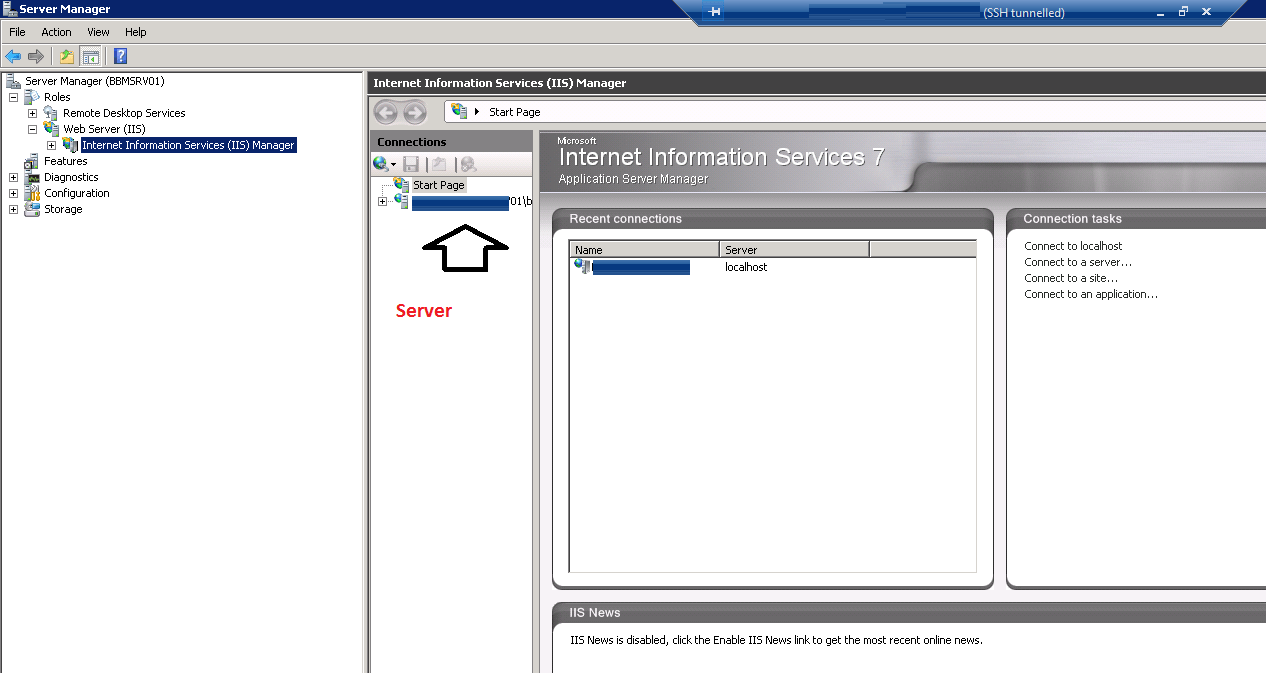Click the Roles node icon
The height and width of the screenshot is (673, 1266).
coord(32,97)
